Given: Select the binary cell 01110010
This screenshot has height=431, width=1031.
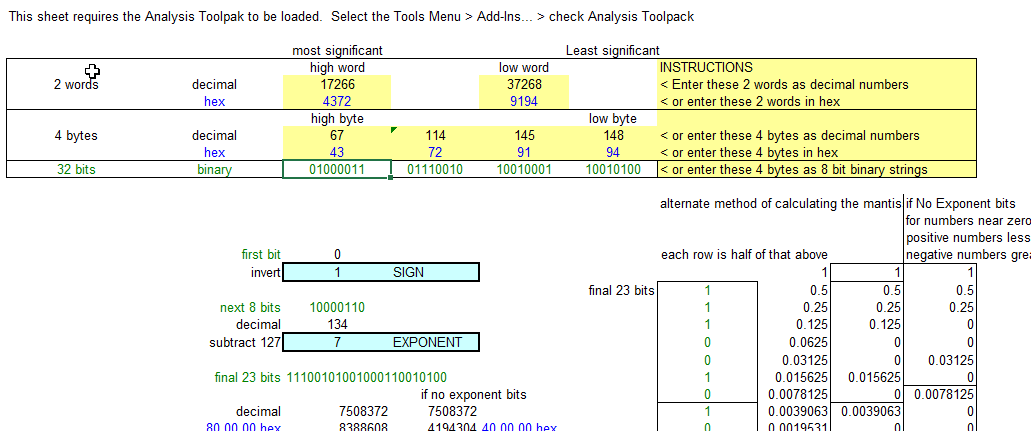Looking at the screenshot, I should click(435, 170).
